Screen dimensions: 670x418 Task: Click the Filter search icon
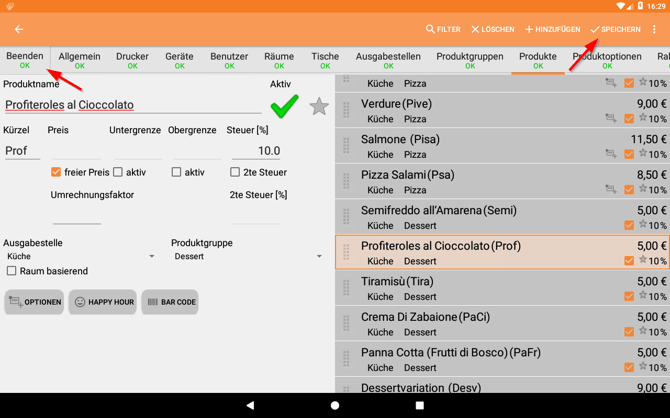coord(443,30)
